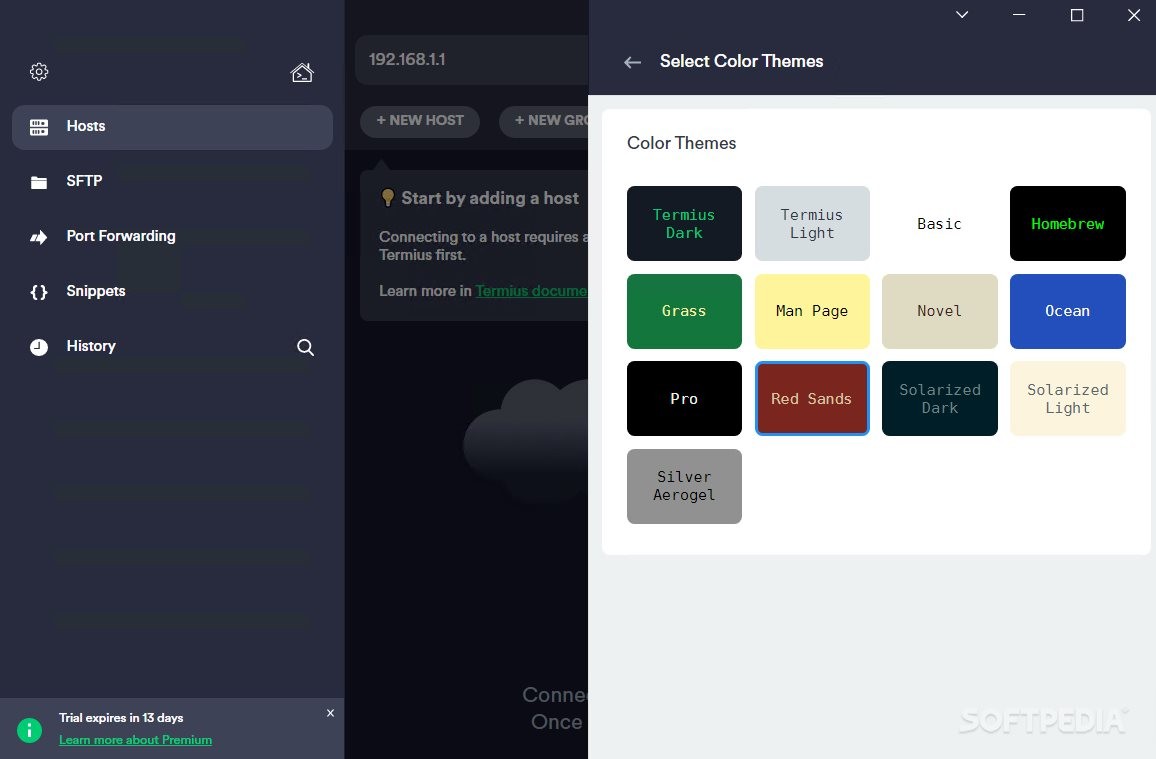The width and height of the screenshot is (1156, 759).
Task: Go back from Select Color Themes
Action: (633, 63)
